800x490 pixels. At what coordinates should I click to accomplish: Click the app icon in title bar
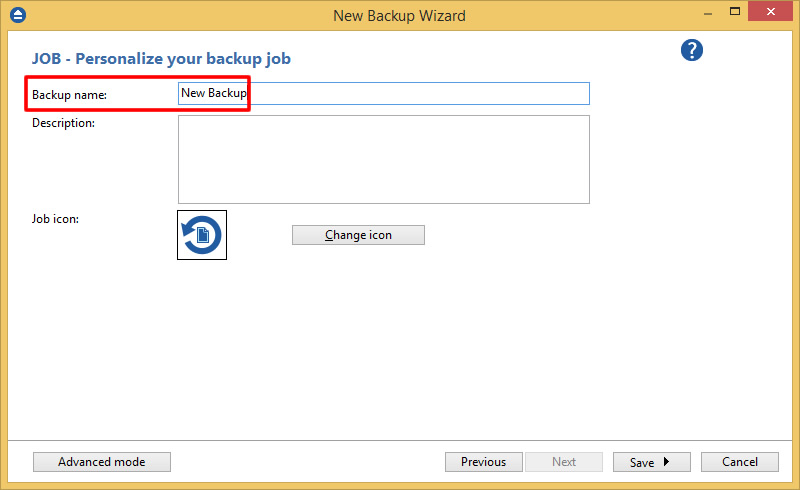point(17,15)
